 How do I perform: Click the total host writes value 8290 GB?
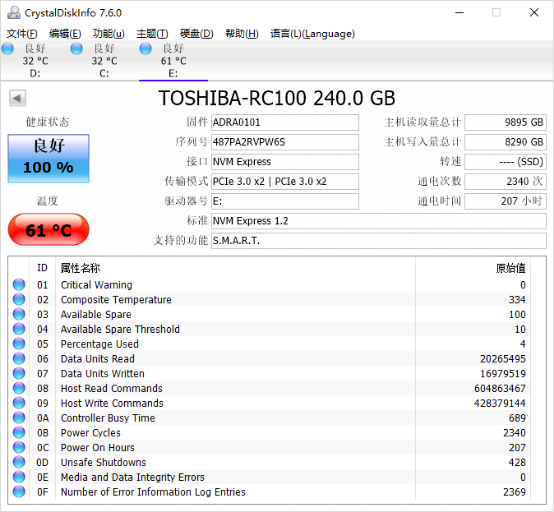point(505,142)
